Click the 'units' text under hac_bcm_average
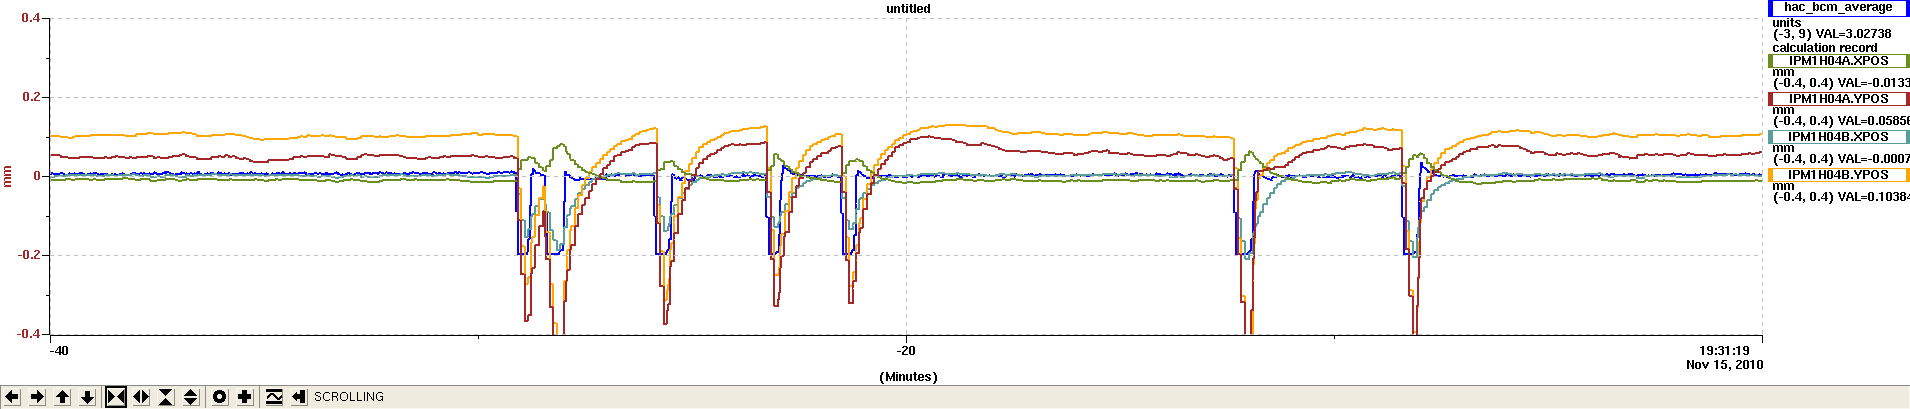The image size is (1910, 409). pos(1787,23)
